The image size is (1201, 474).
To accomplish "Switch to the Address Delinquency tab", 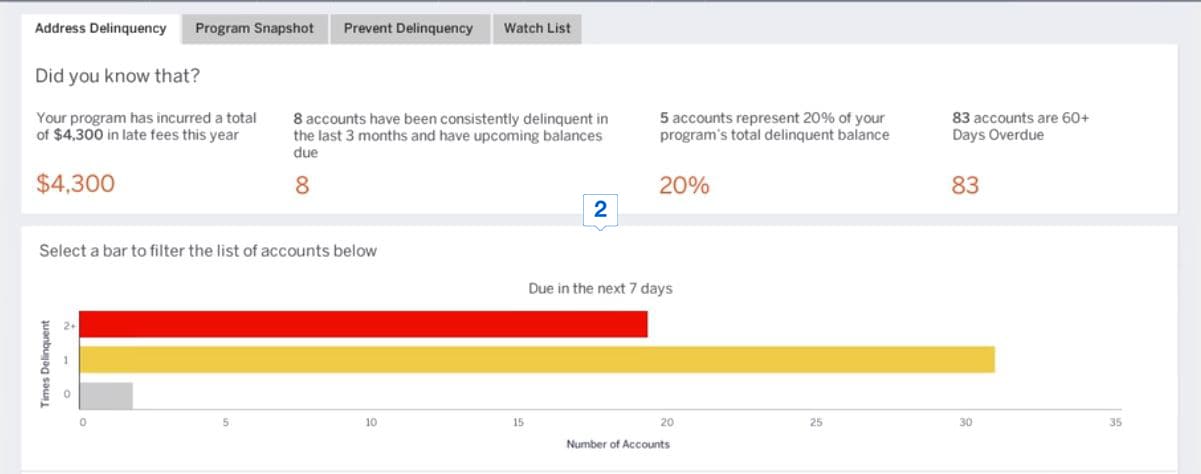I will pos(100,28).
